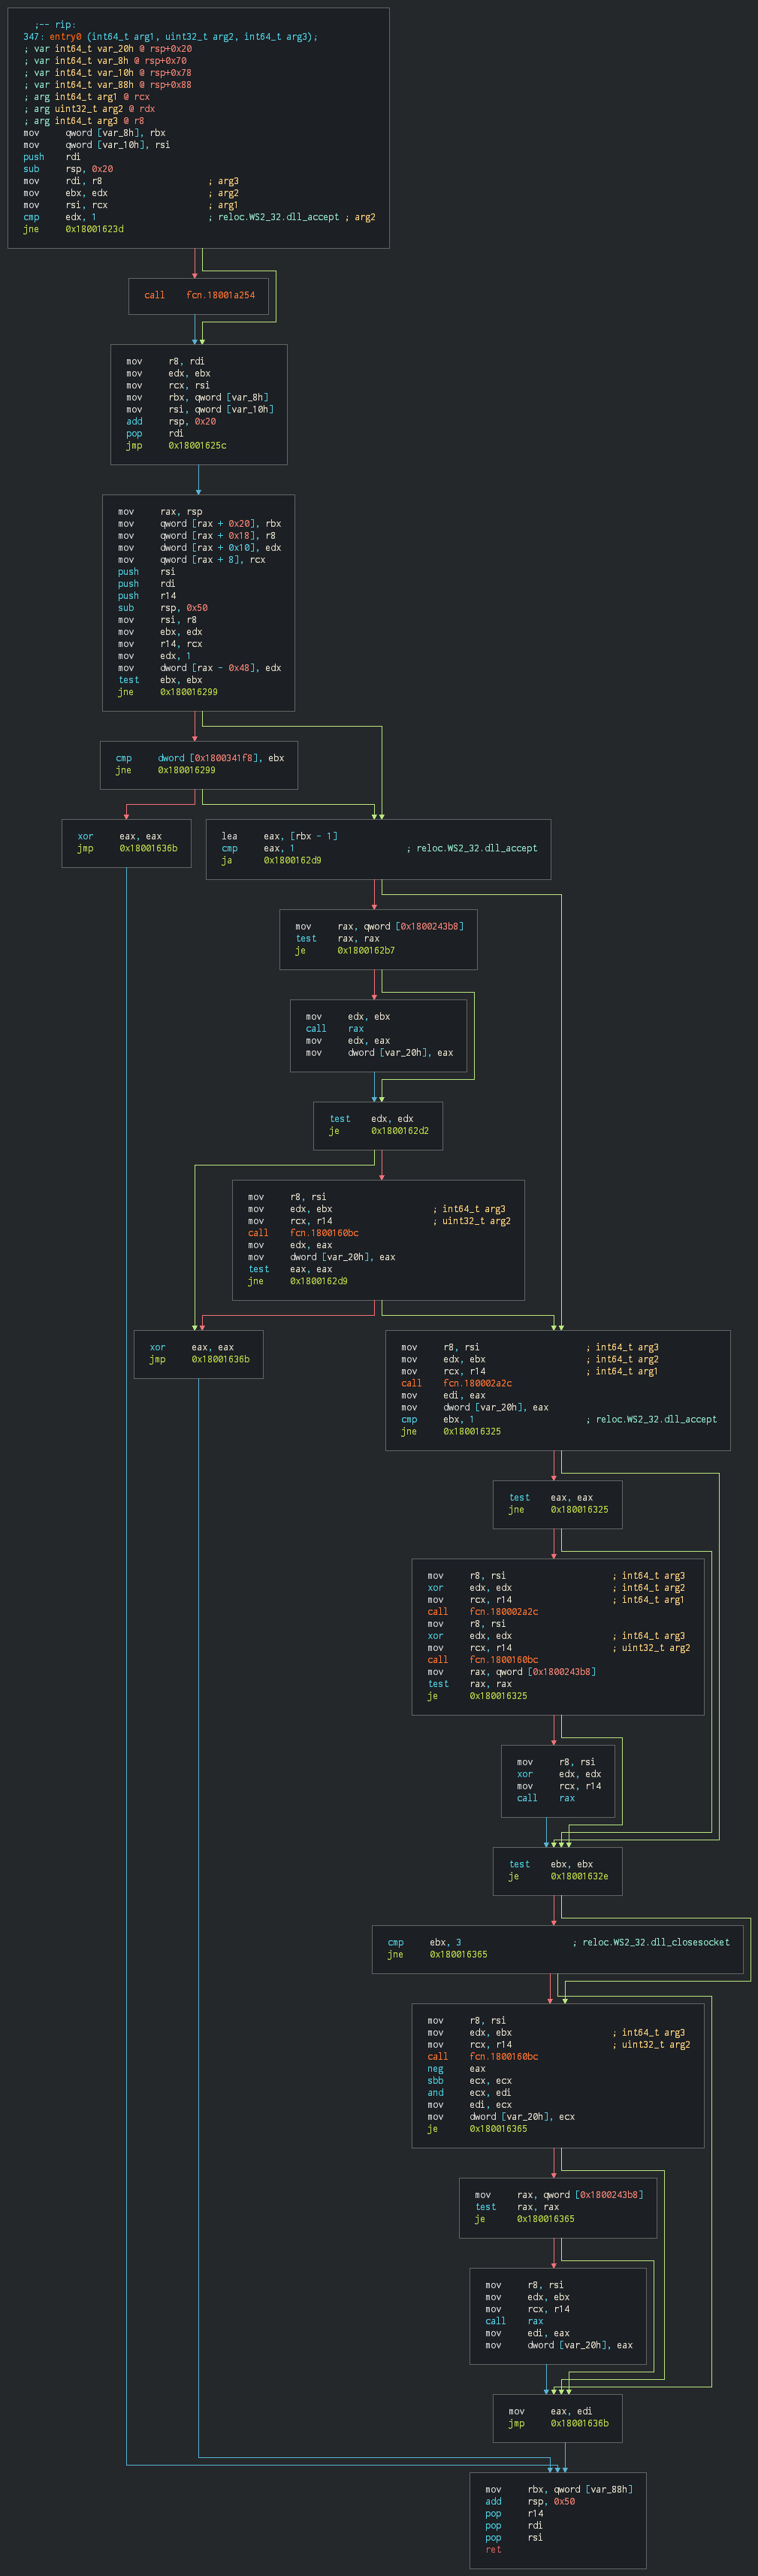Click the 'pop r14' instruction
The height and width of the screenshot is (2576, 758).
(515, 2512)
